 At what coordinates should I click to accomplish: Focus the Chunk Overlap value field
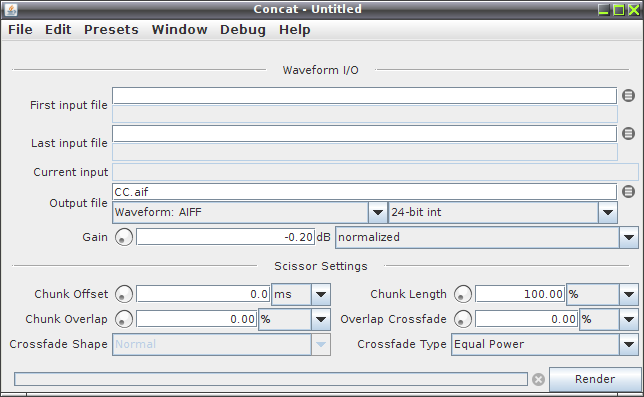pyautogui.click(x=197, y=319)
